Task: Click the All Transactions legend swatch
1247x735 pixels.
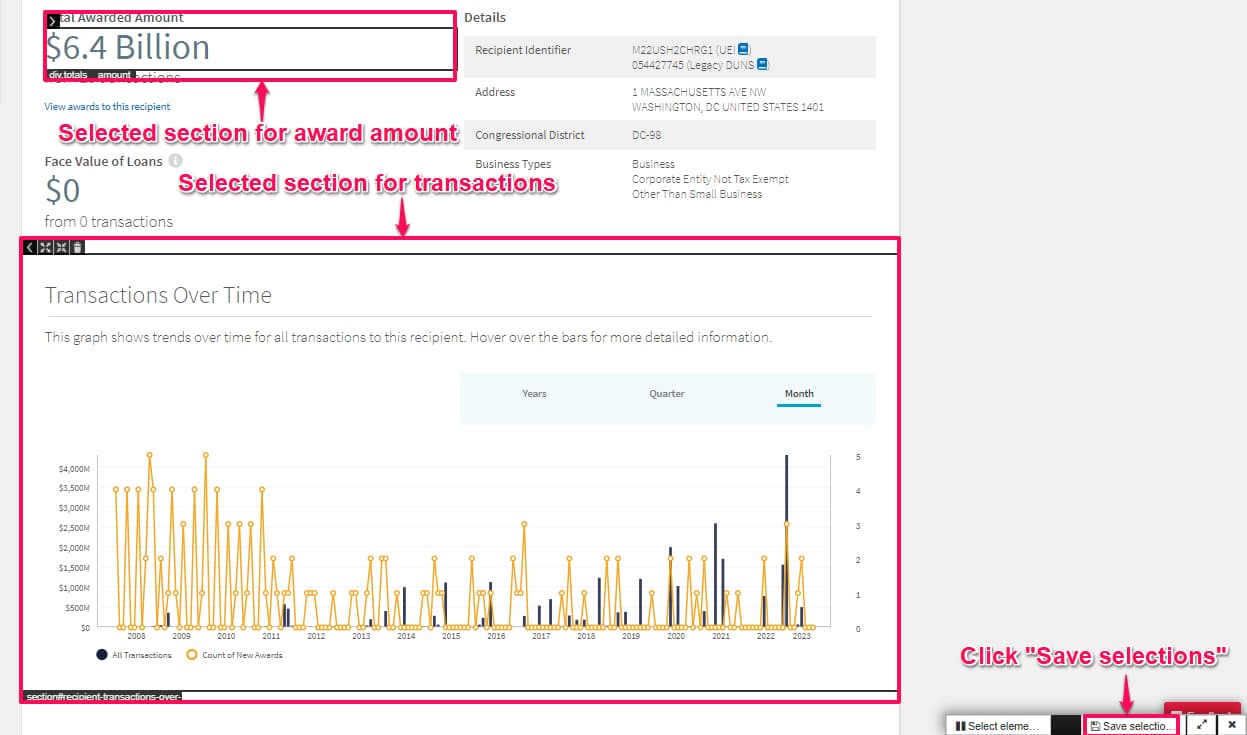Action: click(x=102, y=655)
